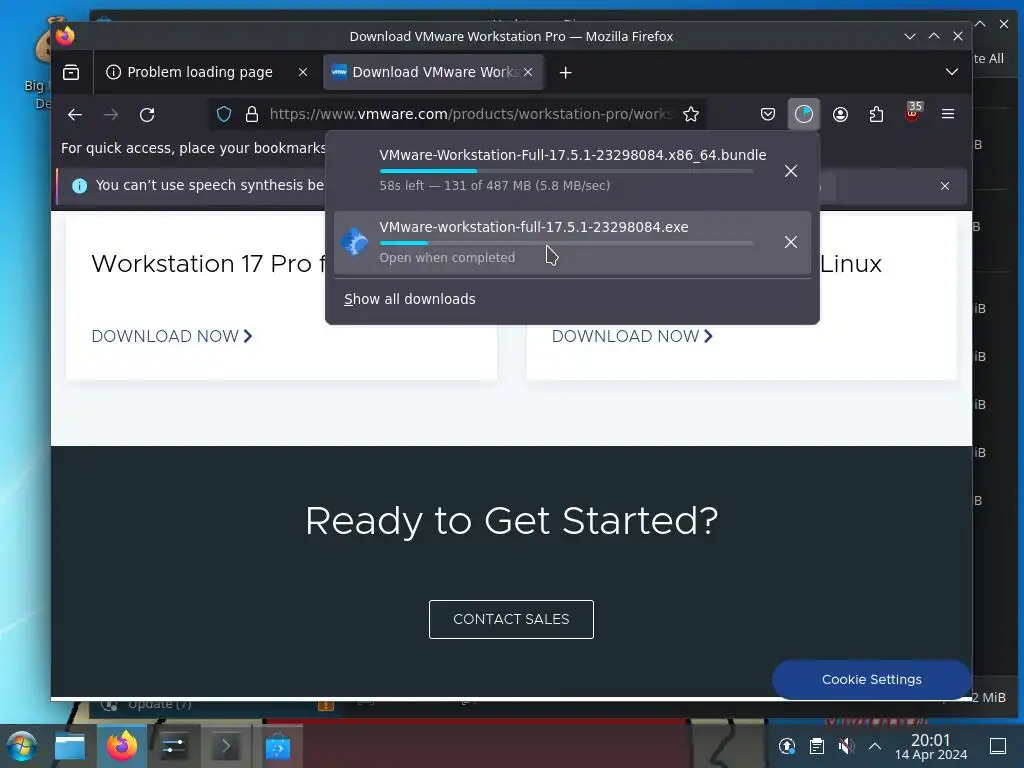This screenshot has width=1024, height=768.
Task: Open the Firefox account icon
Action: [x=840, y=114]
